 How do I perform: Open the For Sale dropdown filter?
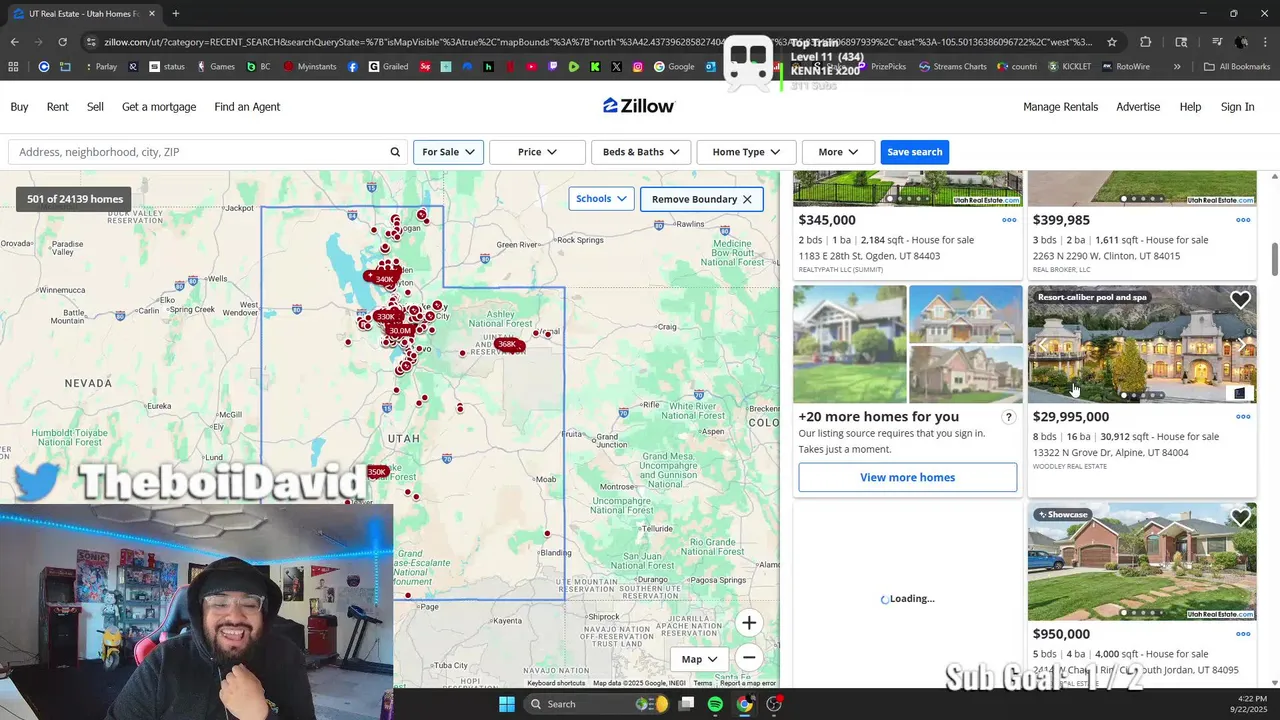coord(448,152)
